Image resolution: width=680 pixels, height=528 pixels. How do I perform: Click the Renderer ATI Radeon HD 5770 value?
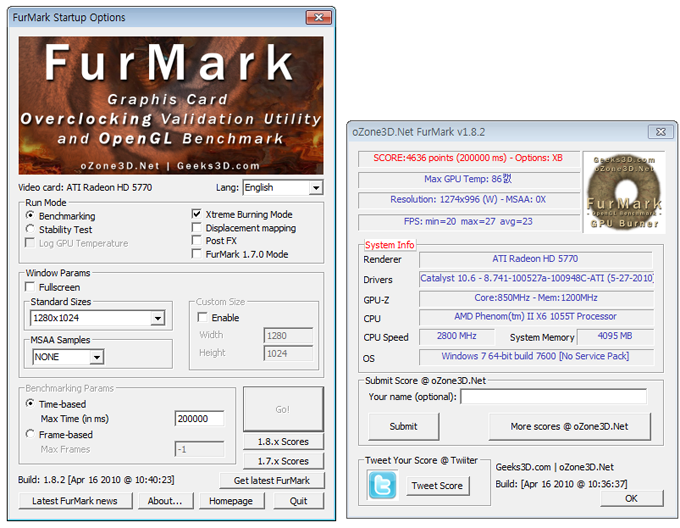point(536,259)
